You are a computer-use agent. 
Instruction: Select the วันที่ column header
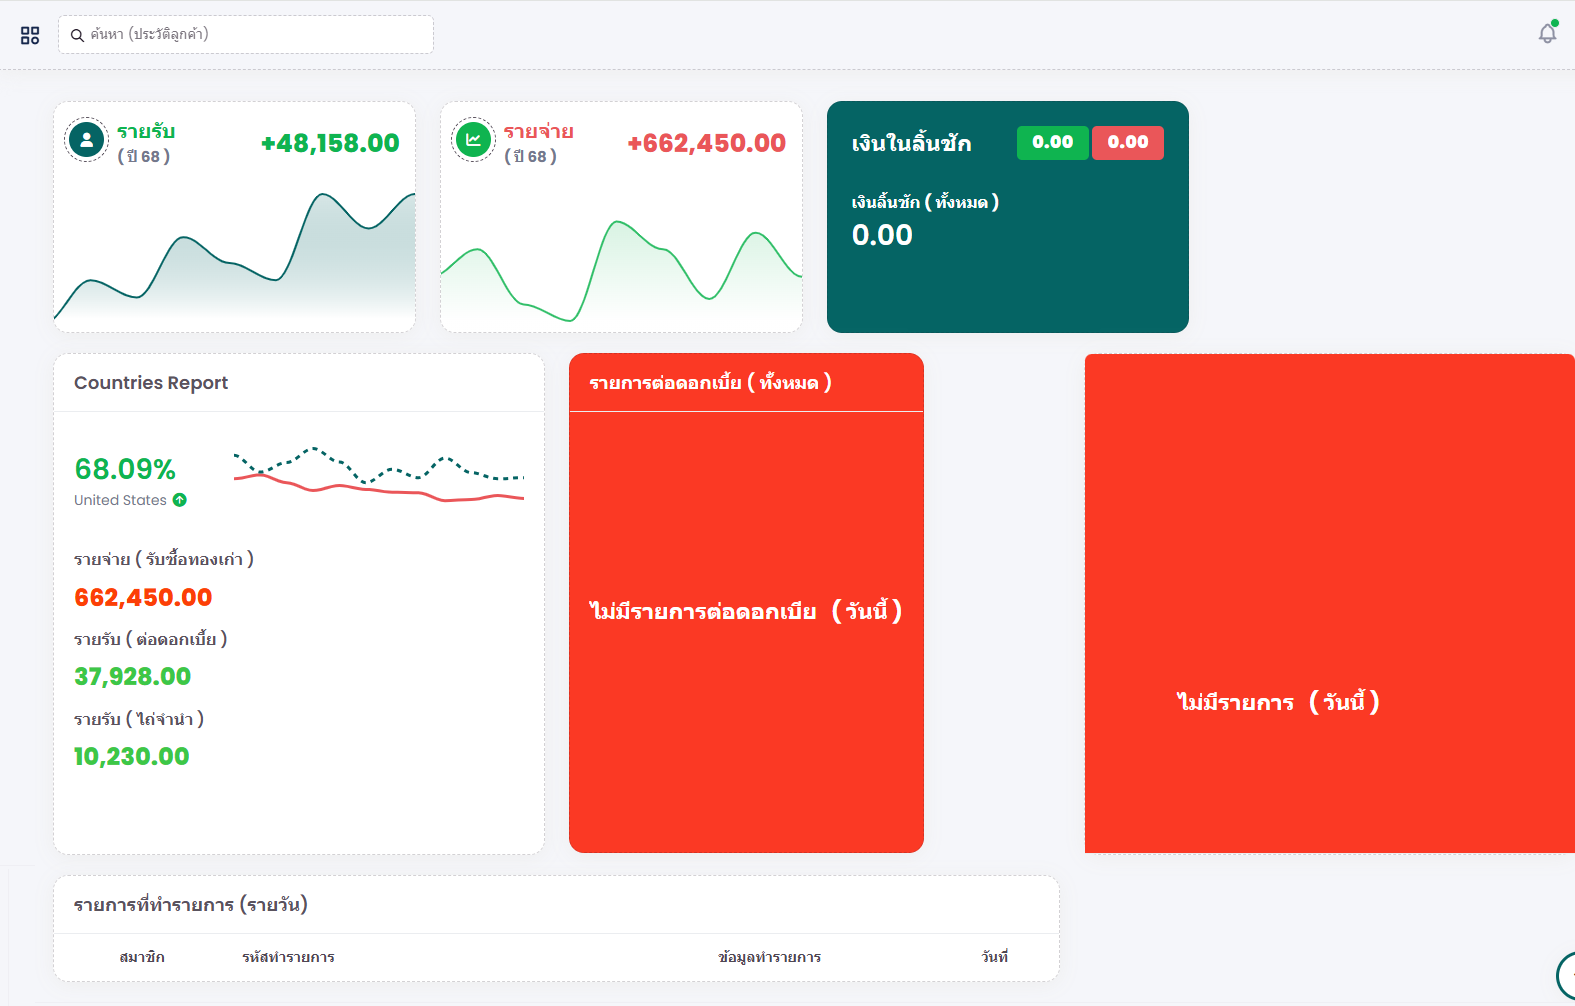(994, 957)
